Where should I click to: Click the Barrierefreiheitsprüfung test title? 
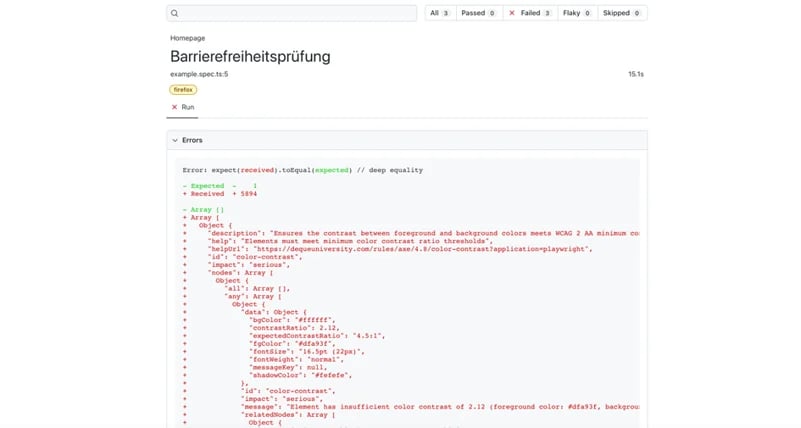pos(250,57)
